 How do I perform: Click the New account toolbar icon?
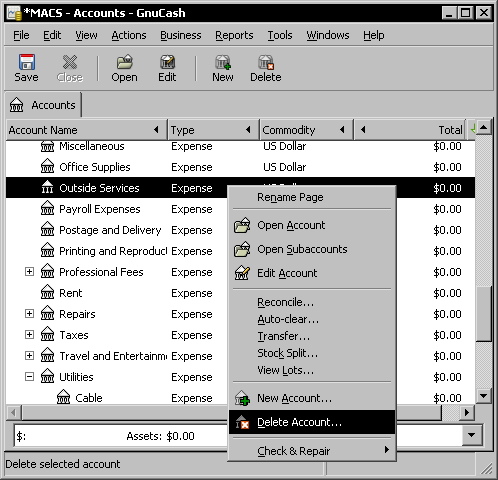(223, 62)
